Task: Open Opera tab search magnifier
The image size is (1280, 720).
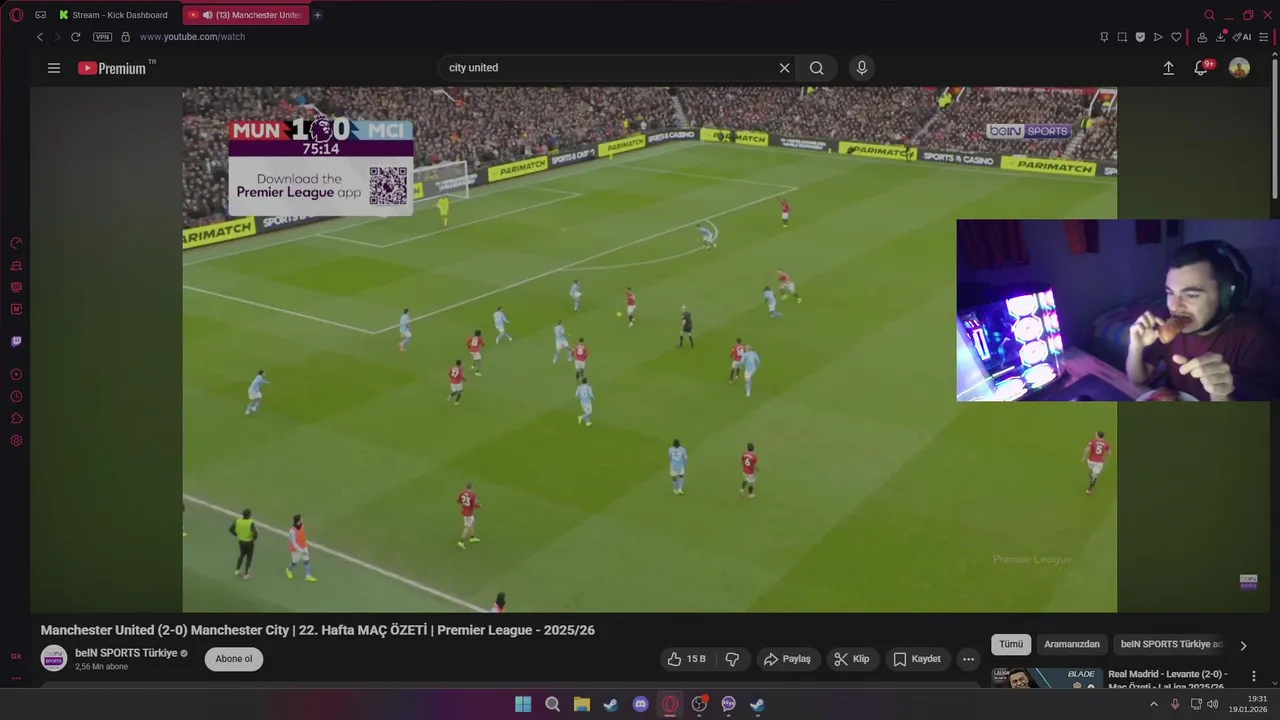Action: click(1209, 15)
